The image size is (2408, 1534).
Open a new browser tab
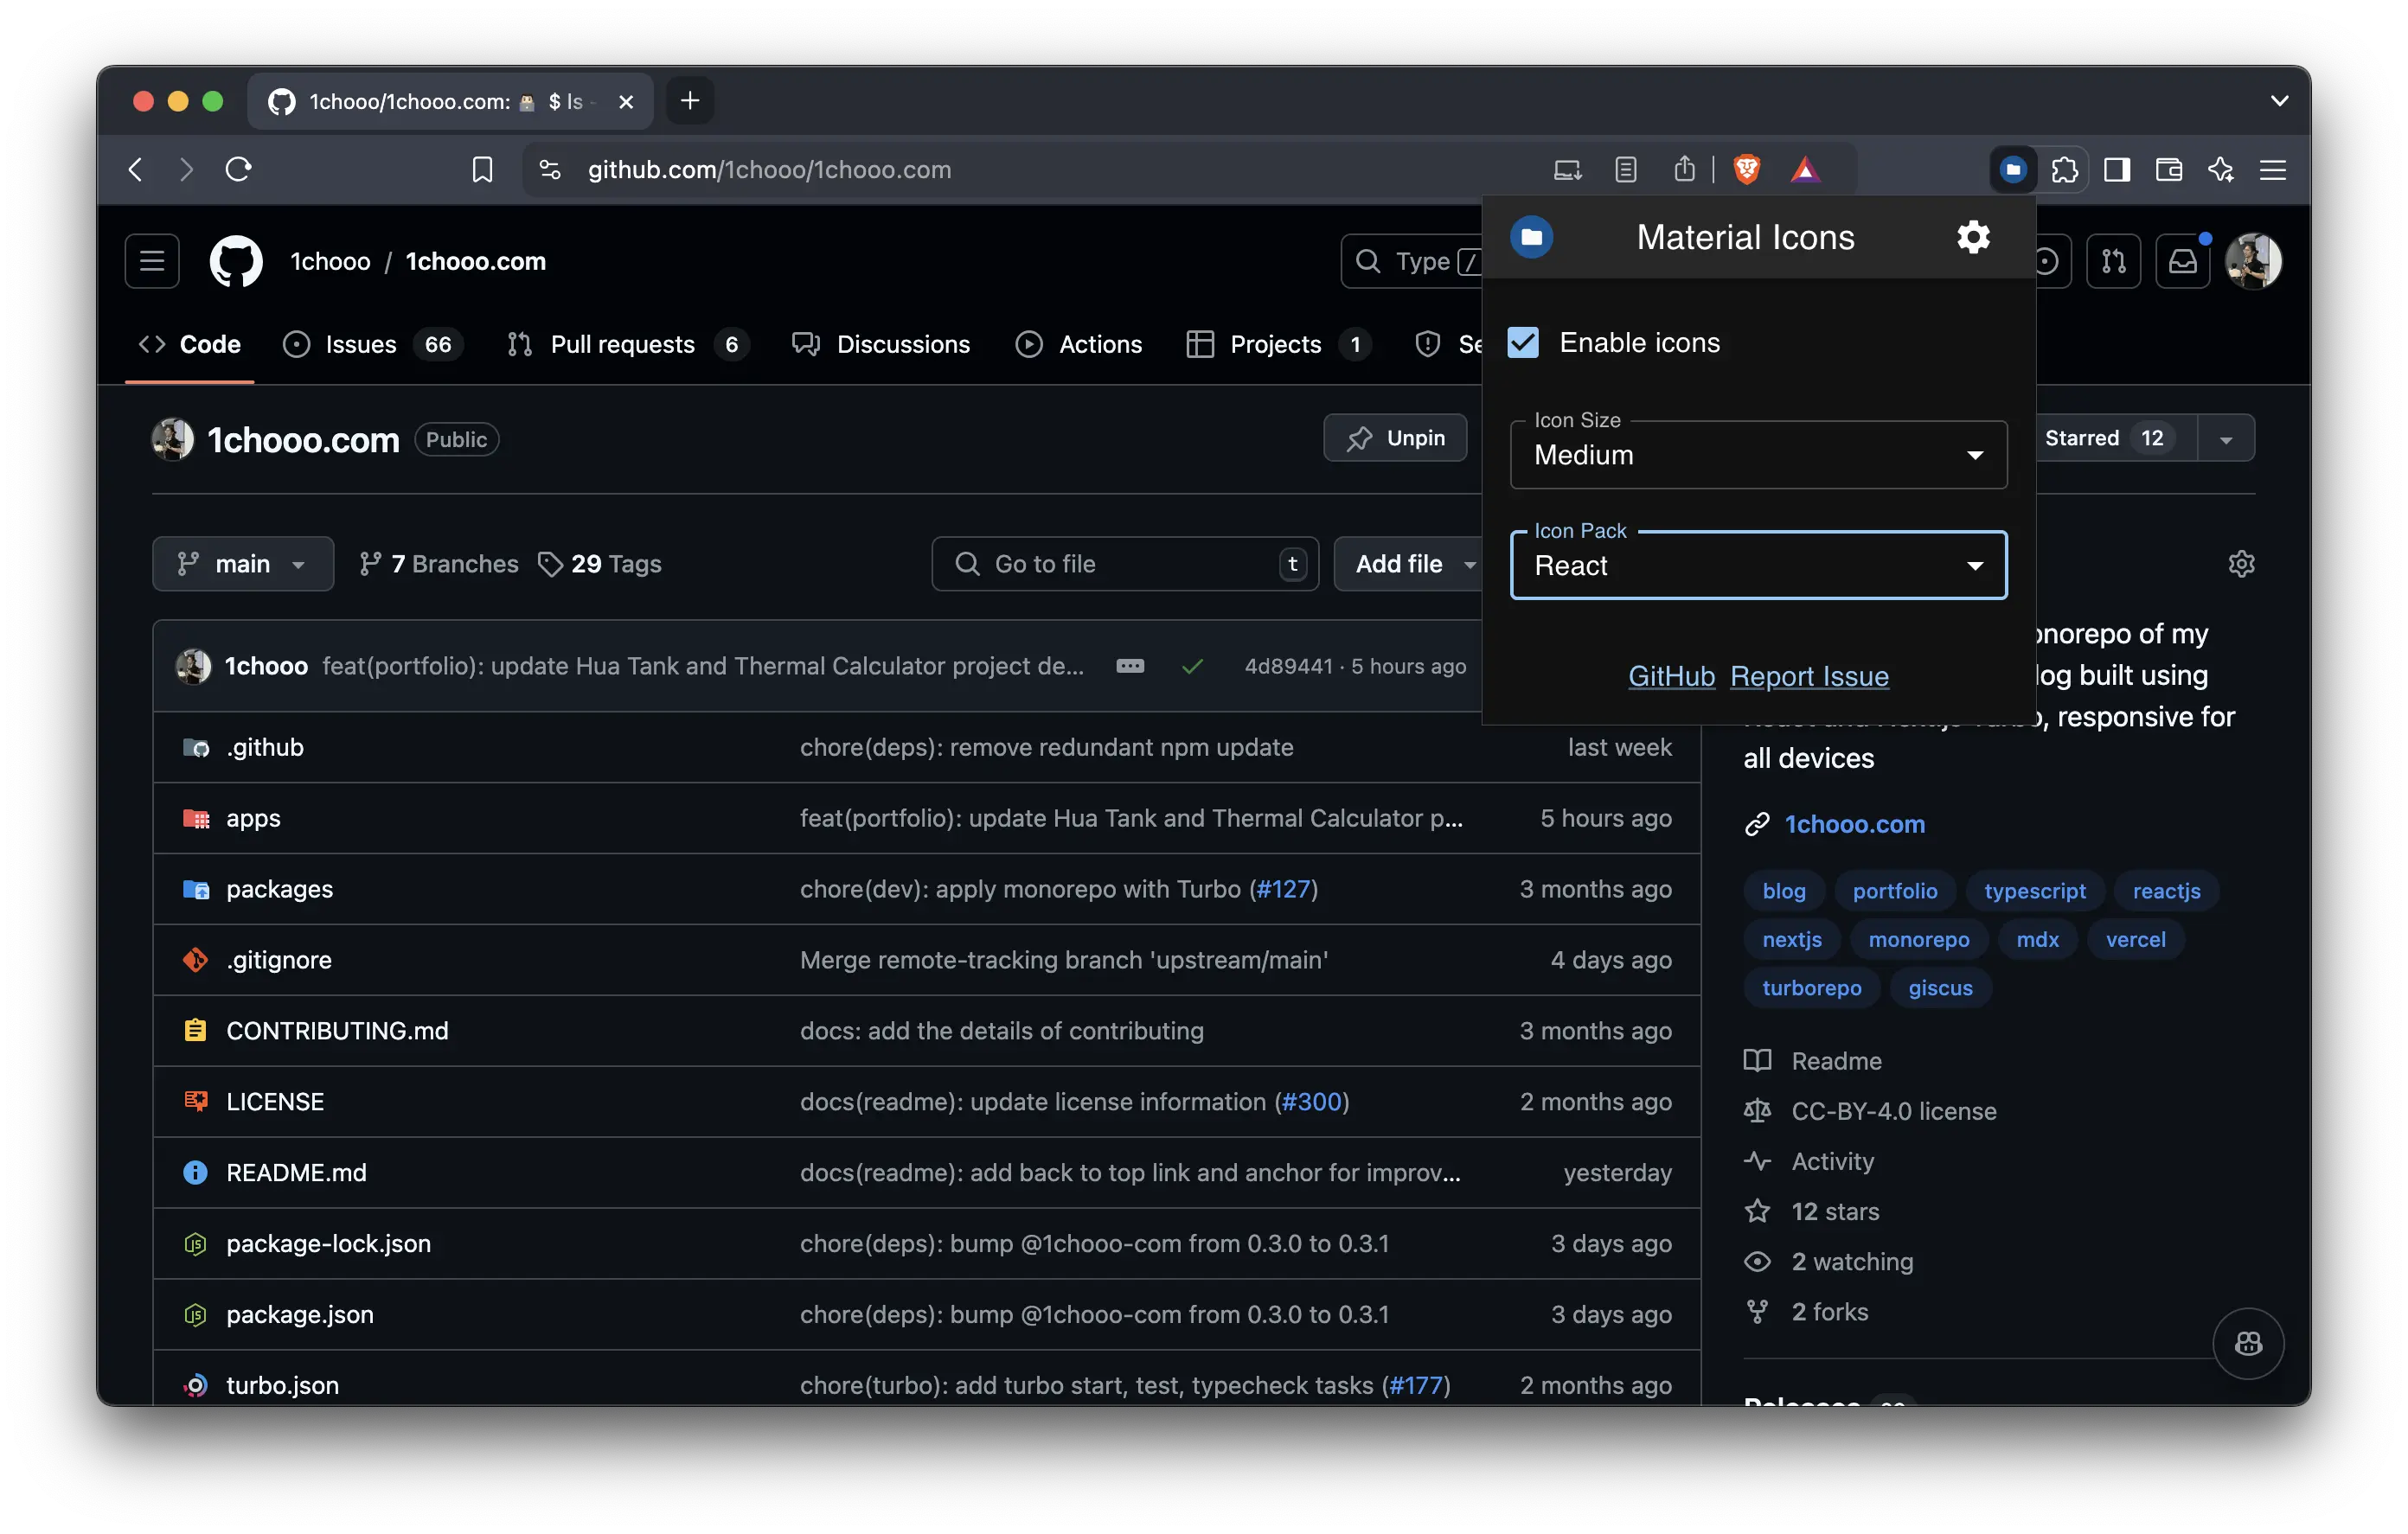[690, 101]
